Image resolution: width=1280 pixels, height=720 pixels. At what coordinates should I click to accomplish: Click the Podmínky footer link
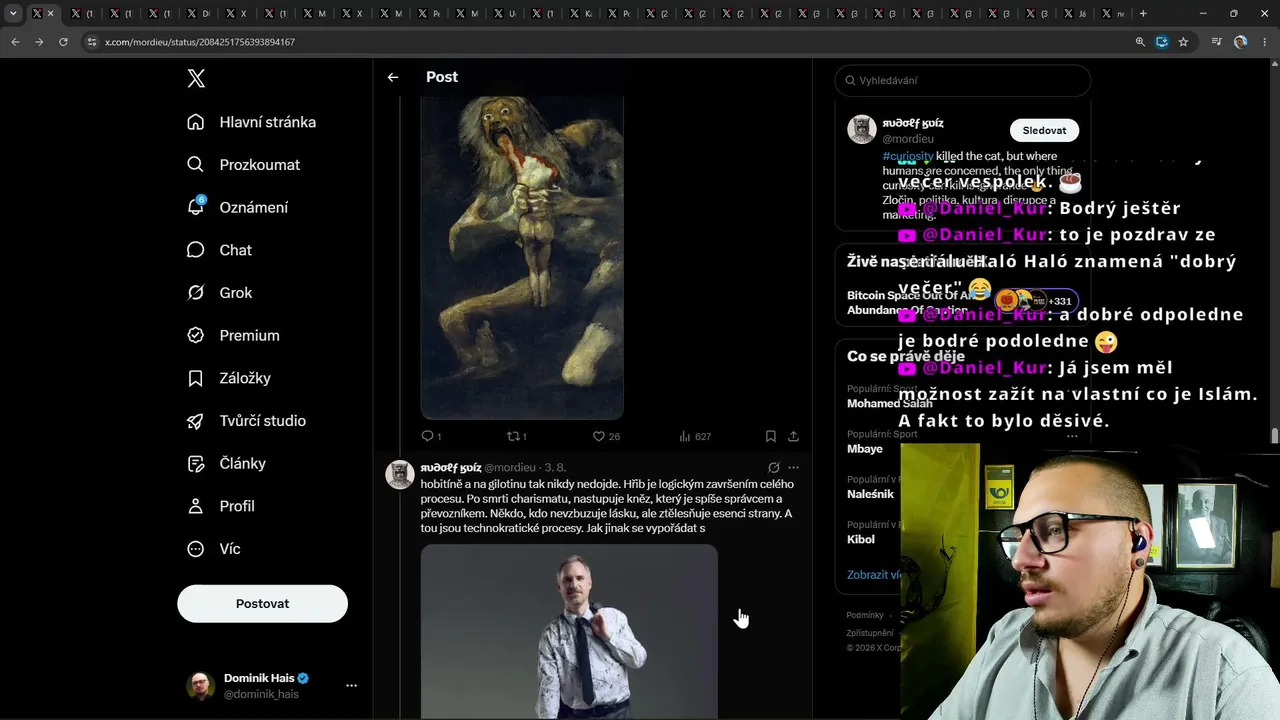point(865,615)
